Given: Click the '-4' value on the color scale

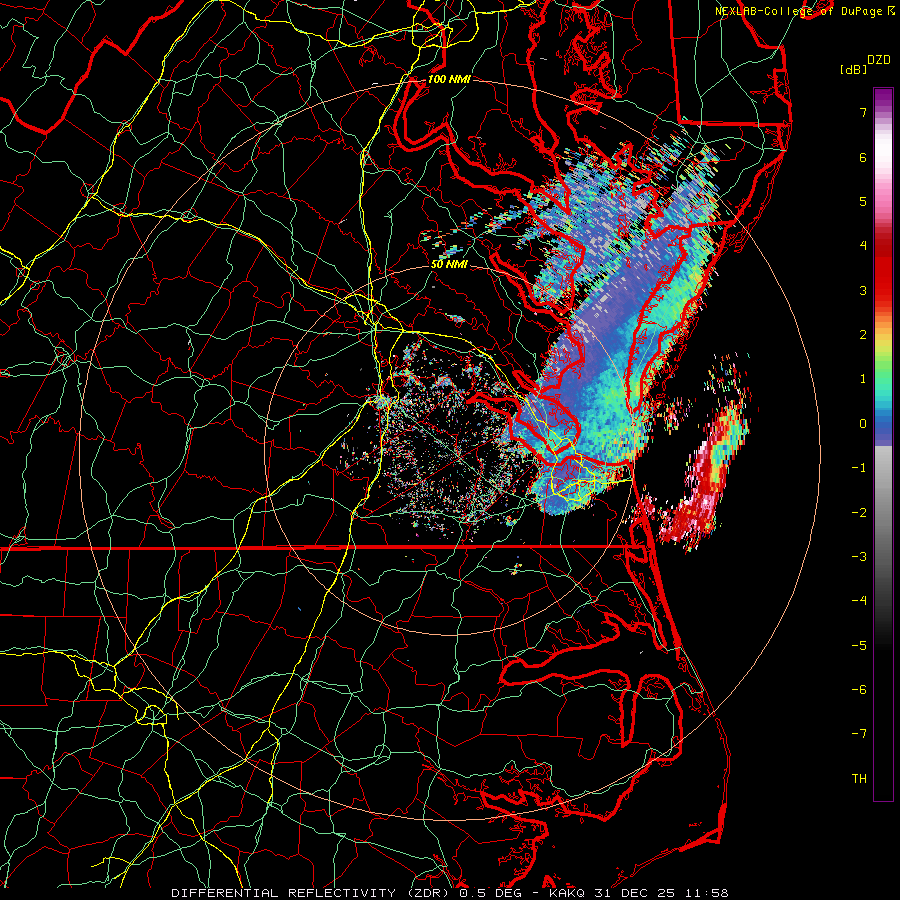Looking at the screenshot, I should click(859, 601).
